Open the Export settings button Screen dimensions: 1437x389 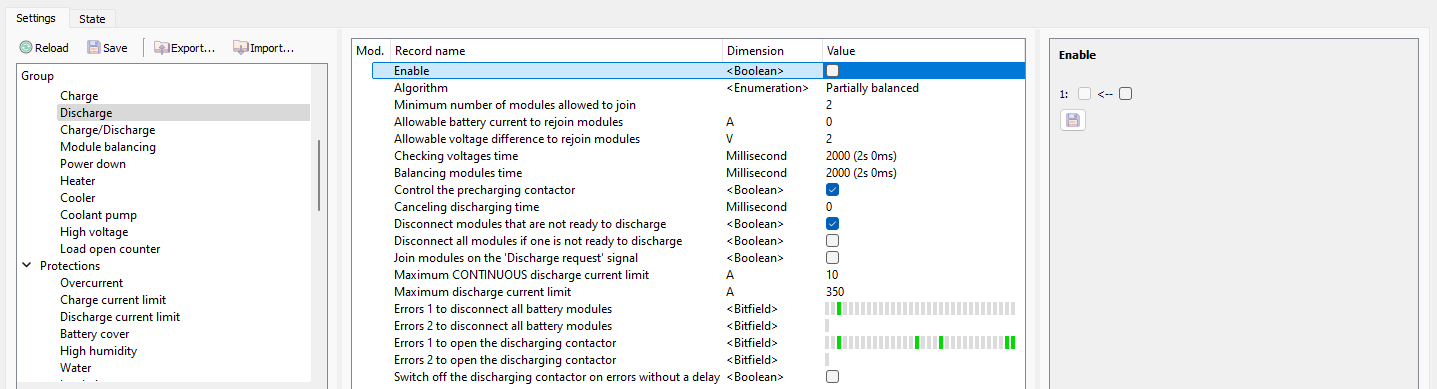tap(185, 47)
